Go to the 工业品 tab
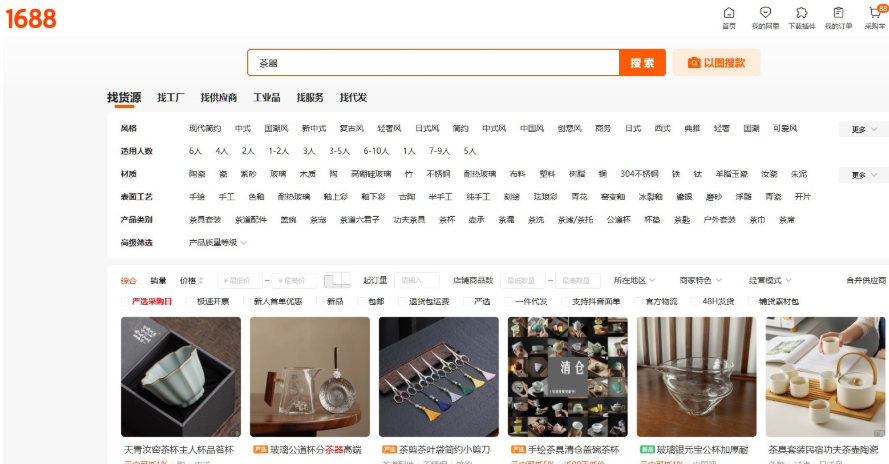The image size is (889, 464). click(267, 98)
